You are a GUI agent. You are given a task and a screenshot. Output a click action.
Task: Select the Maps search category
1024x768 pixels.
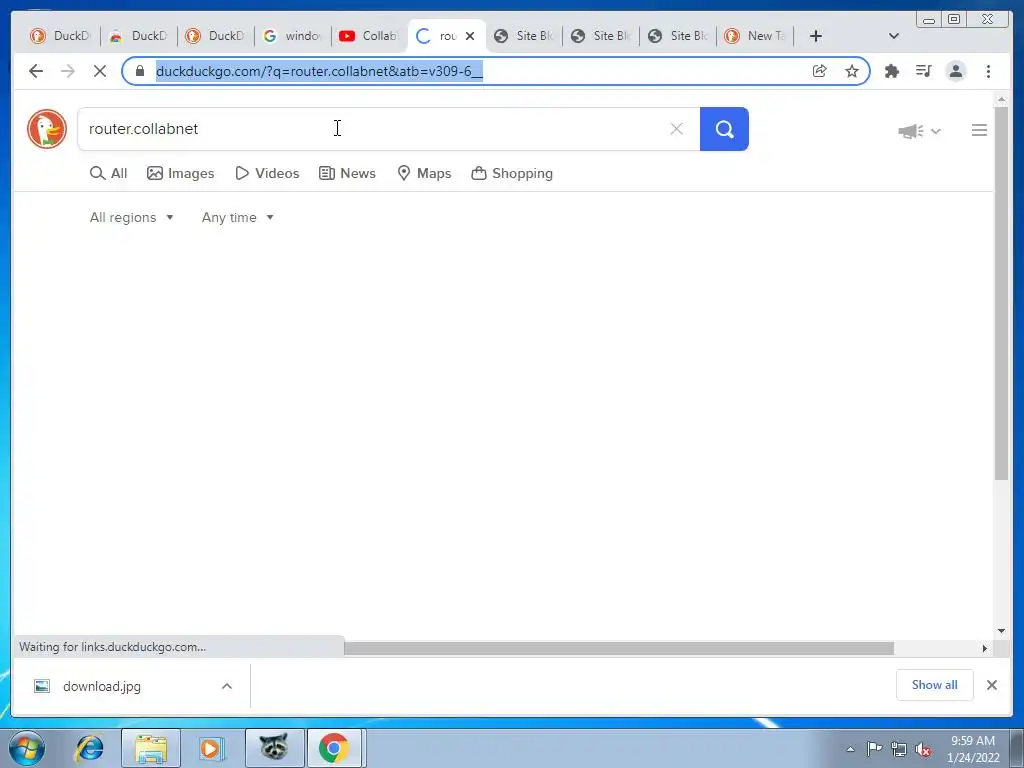(x=424, y=173)
